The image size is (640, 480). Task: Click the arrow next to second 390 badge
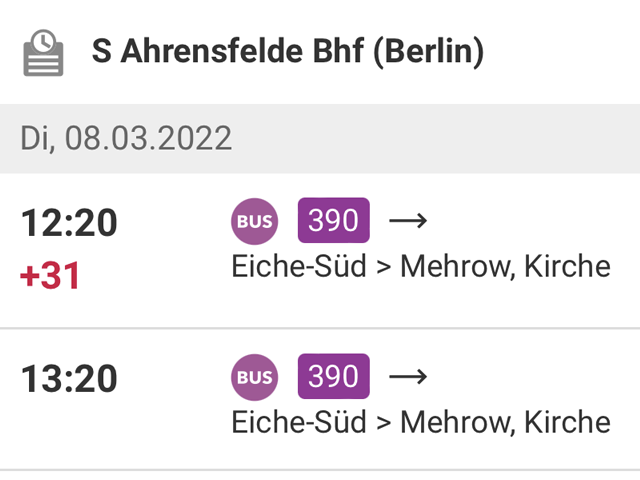(408, 376)
